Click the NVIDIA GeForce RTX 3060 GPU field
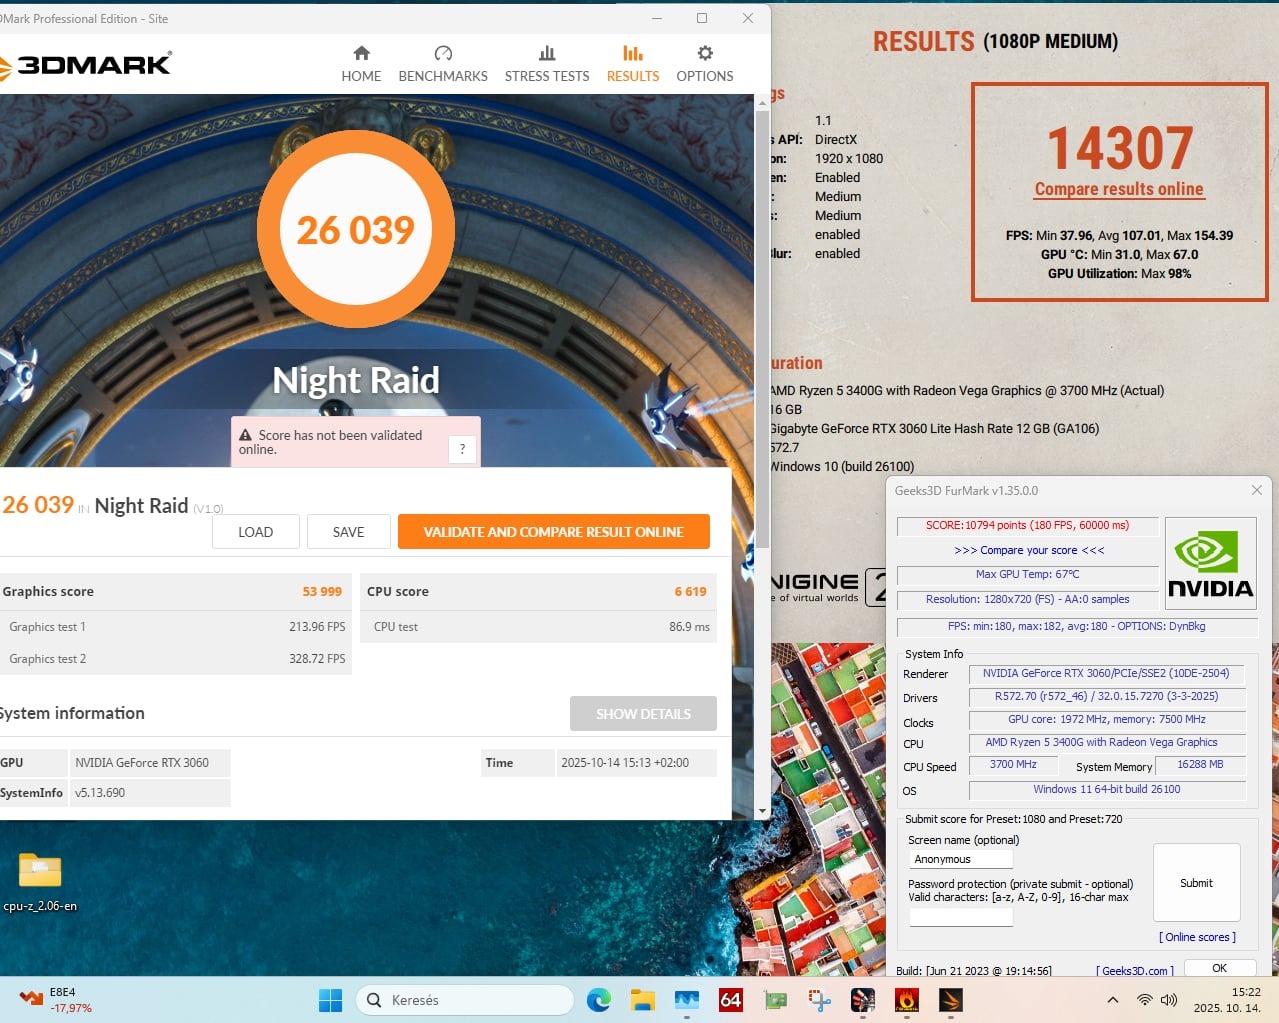 pos(150,763)
